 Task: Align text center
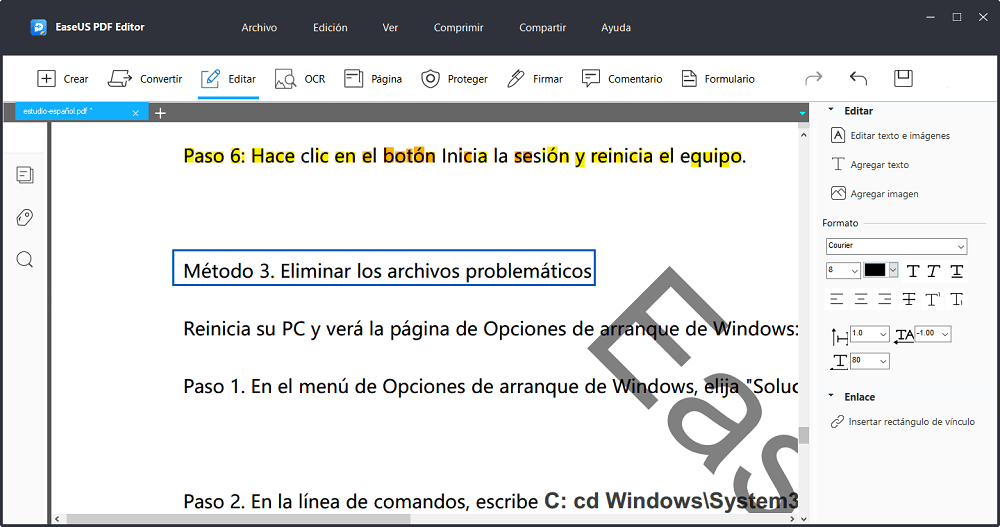click(x=861, y=299)
